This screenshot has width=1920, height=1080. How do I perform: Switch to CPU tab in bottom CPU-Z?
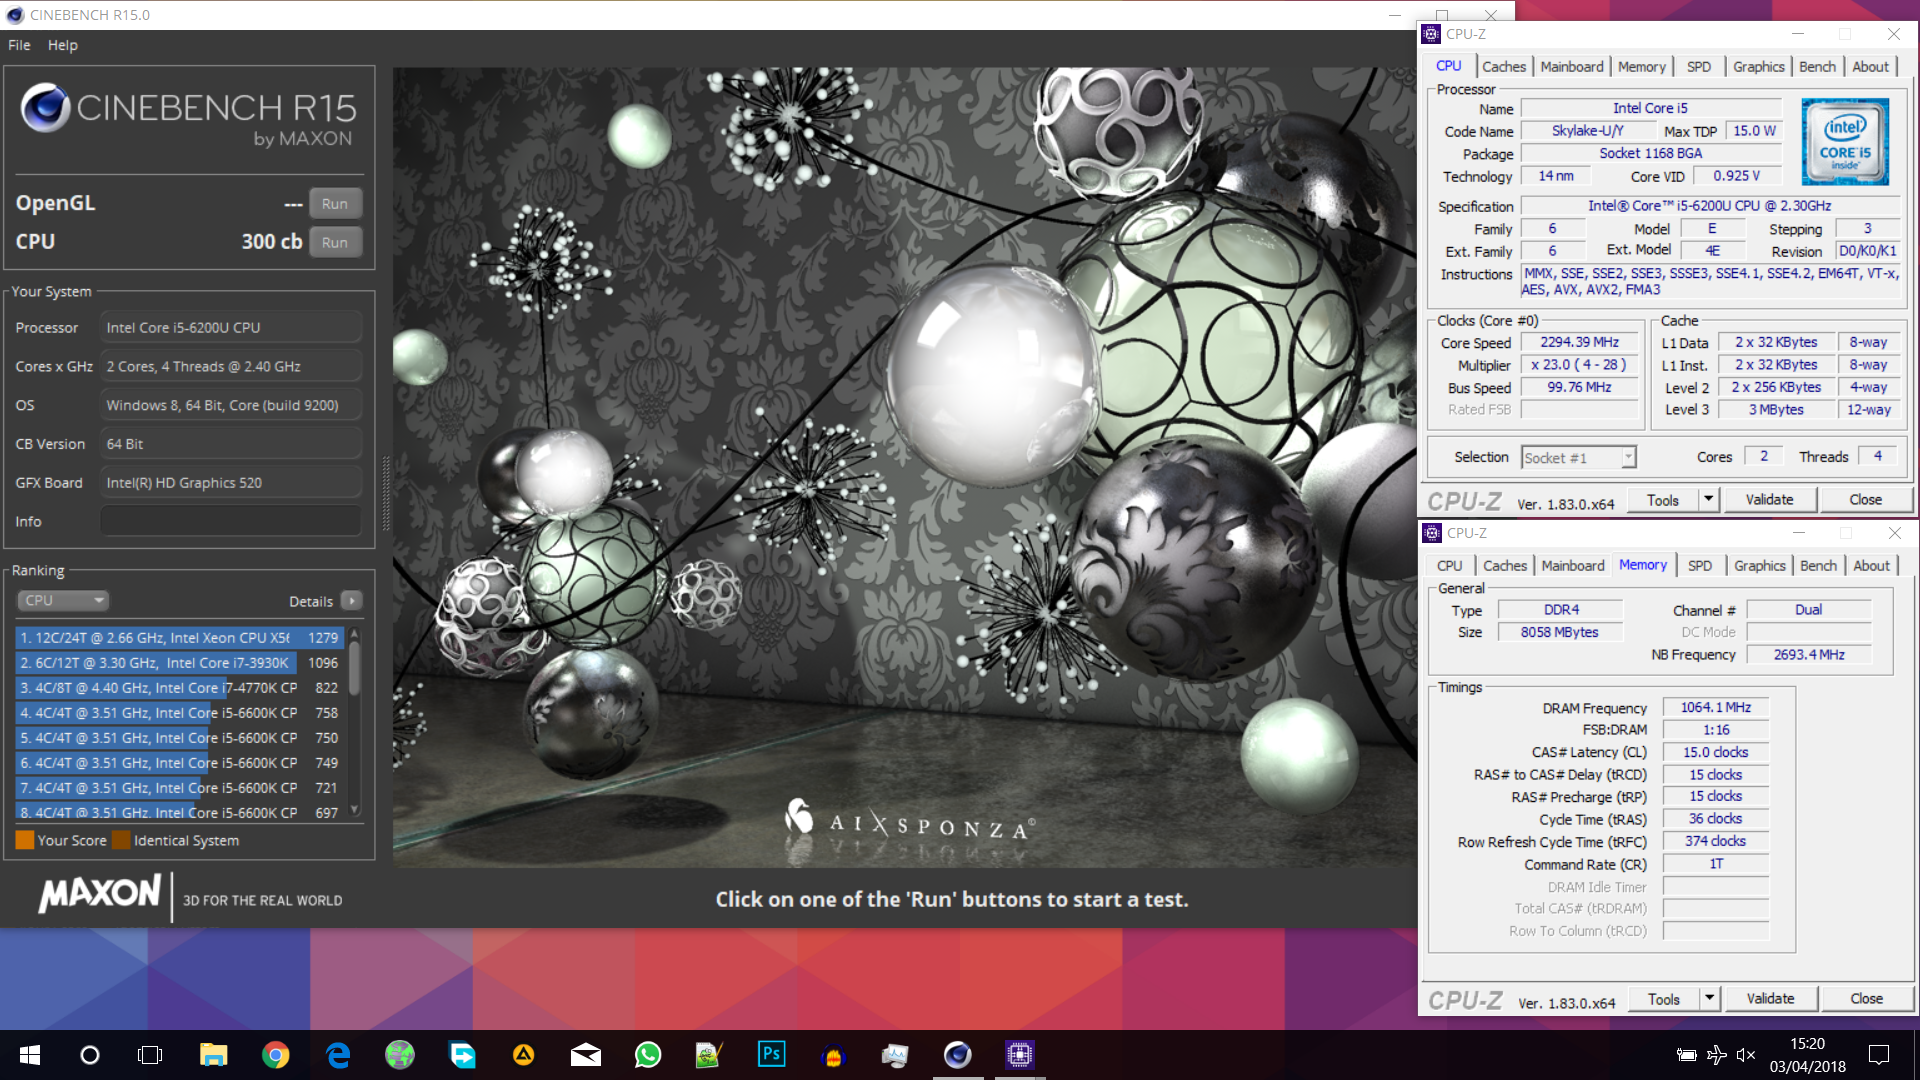coord(1449,565)
